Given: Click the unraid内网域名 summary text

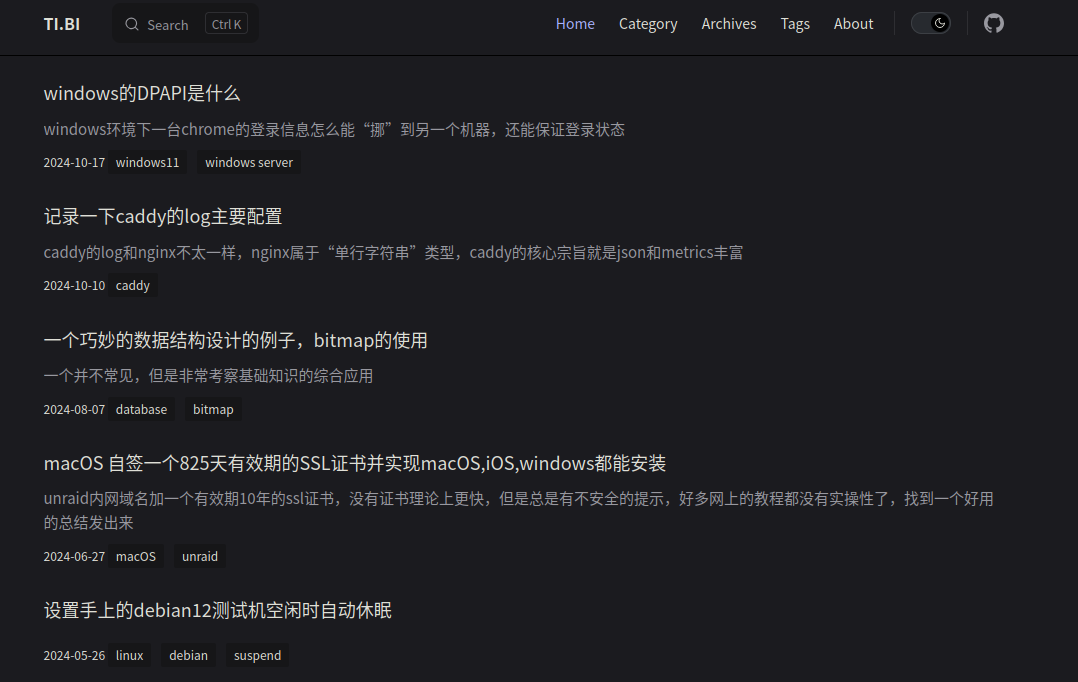Looking at the screenshot, I should point(518,511).
